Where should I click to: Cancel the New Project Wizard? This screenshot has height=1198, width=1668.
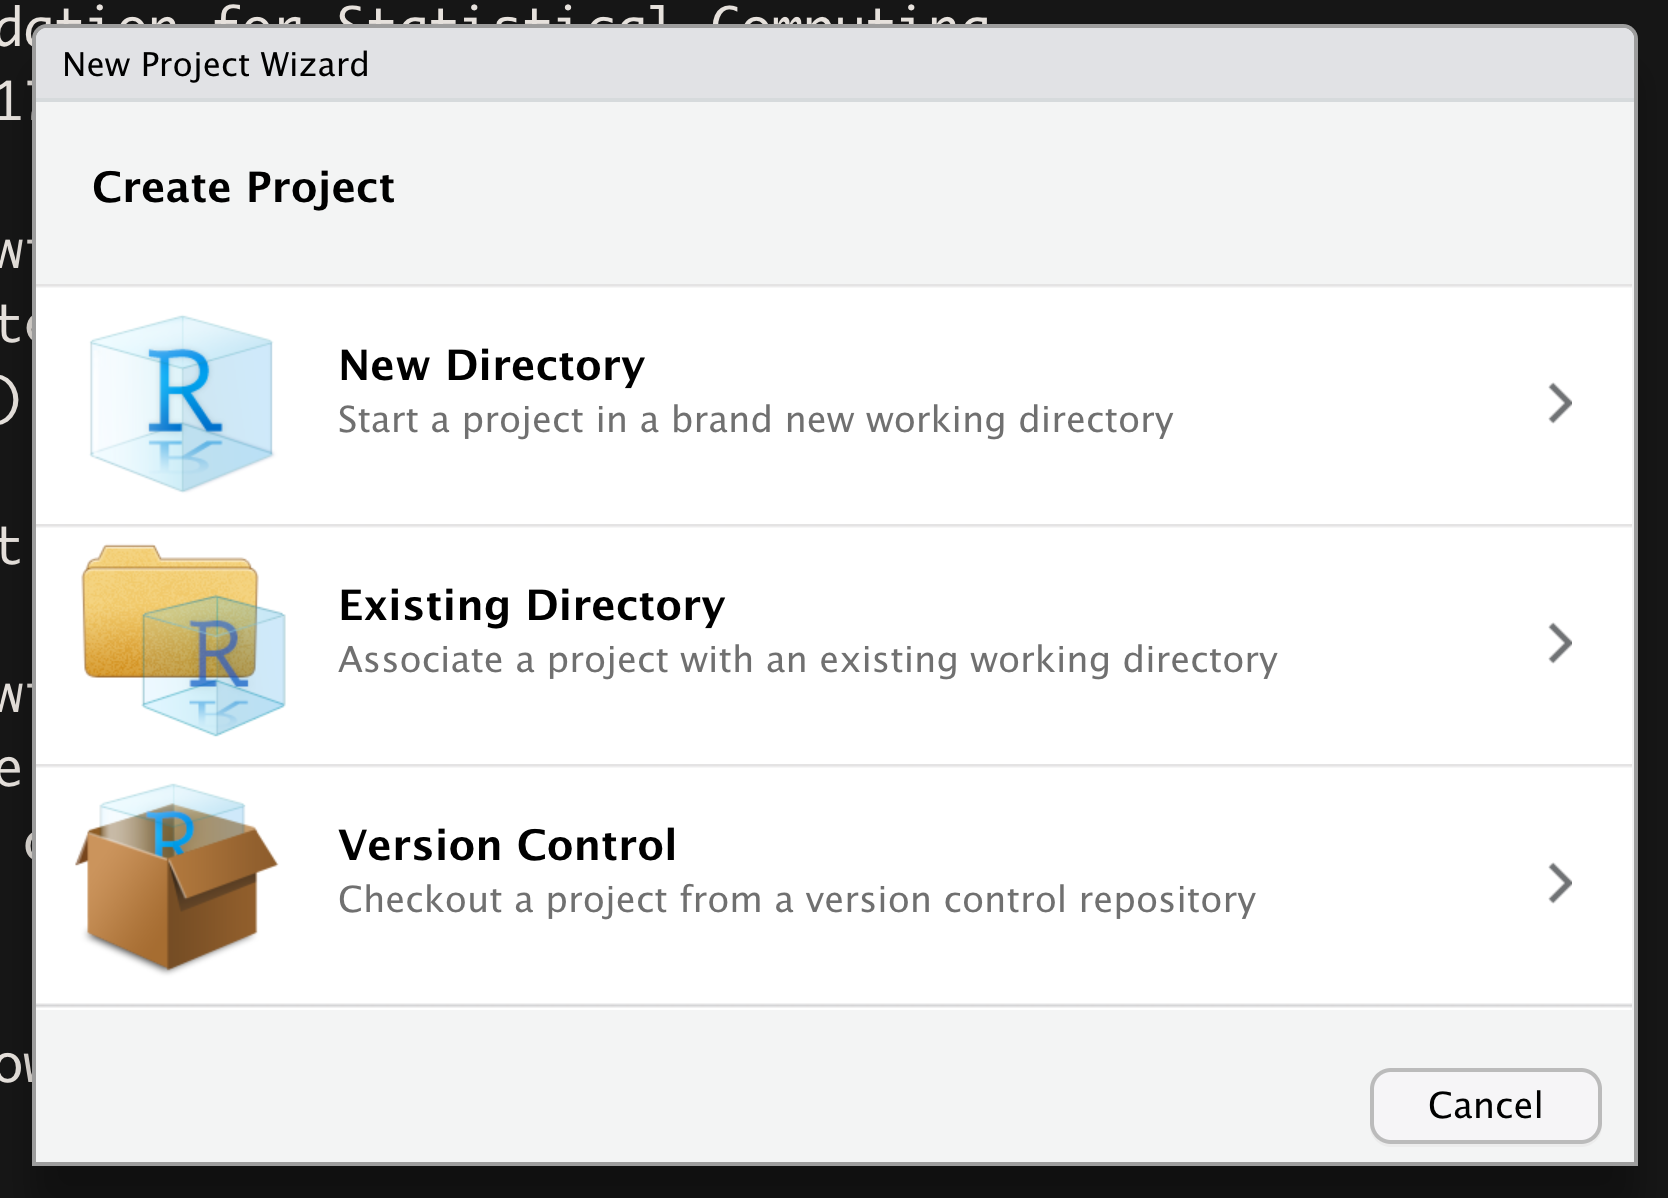pos(1485,1106)
